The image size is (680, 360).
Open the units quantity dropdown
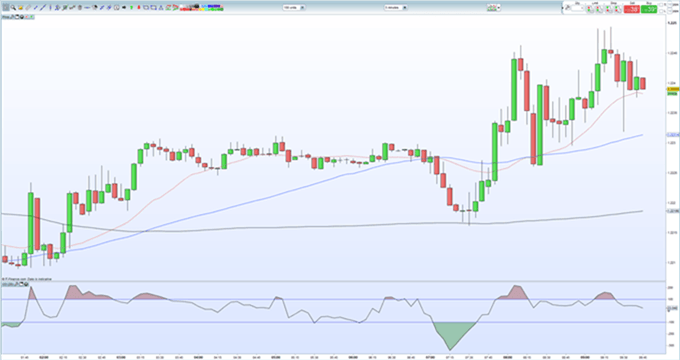coord(294,7)
